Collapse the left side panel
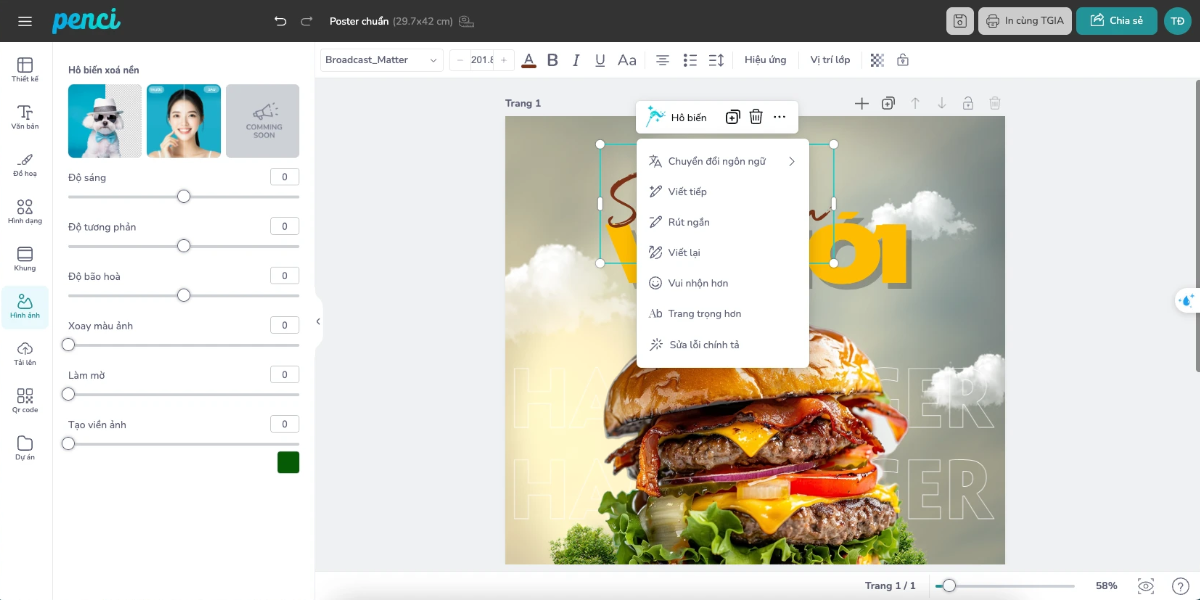The height and width of the screenshot is (600, 1200). pyautogui.click(x=318, y=321)
